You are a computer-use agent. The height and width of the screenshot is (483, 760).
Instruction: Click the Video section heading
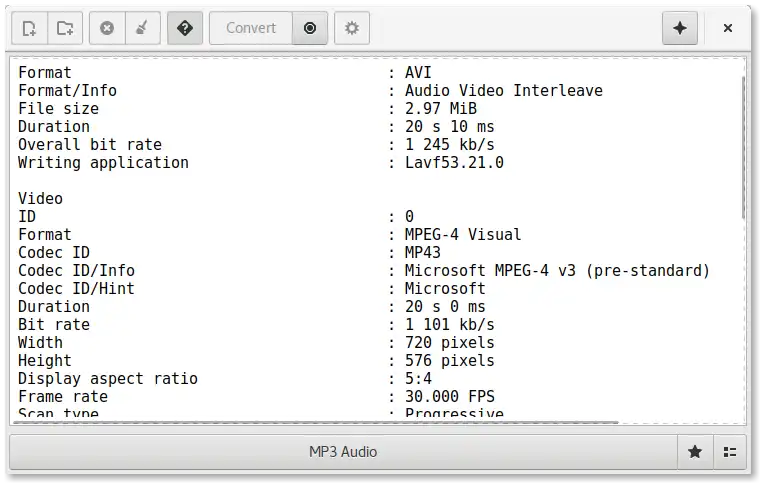(x=40, y=199)
